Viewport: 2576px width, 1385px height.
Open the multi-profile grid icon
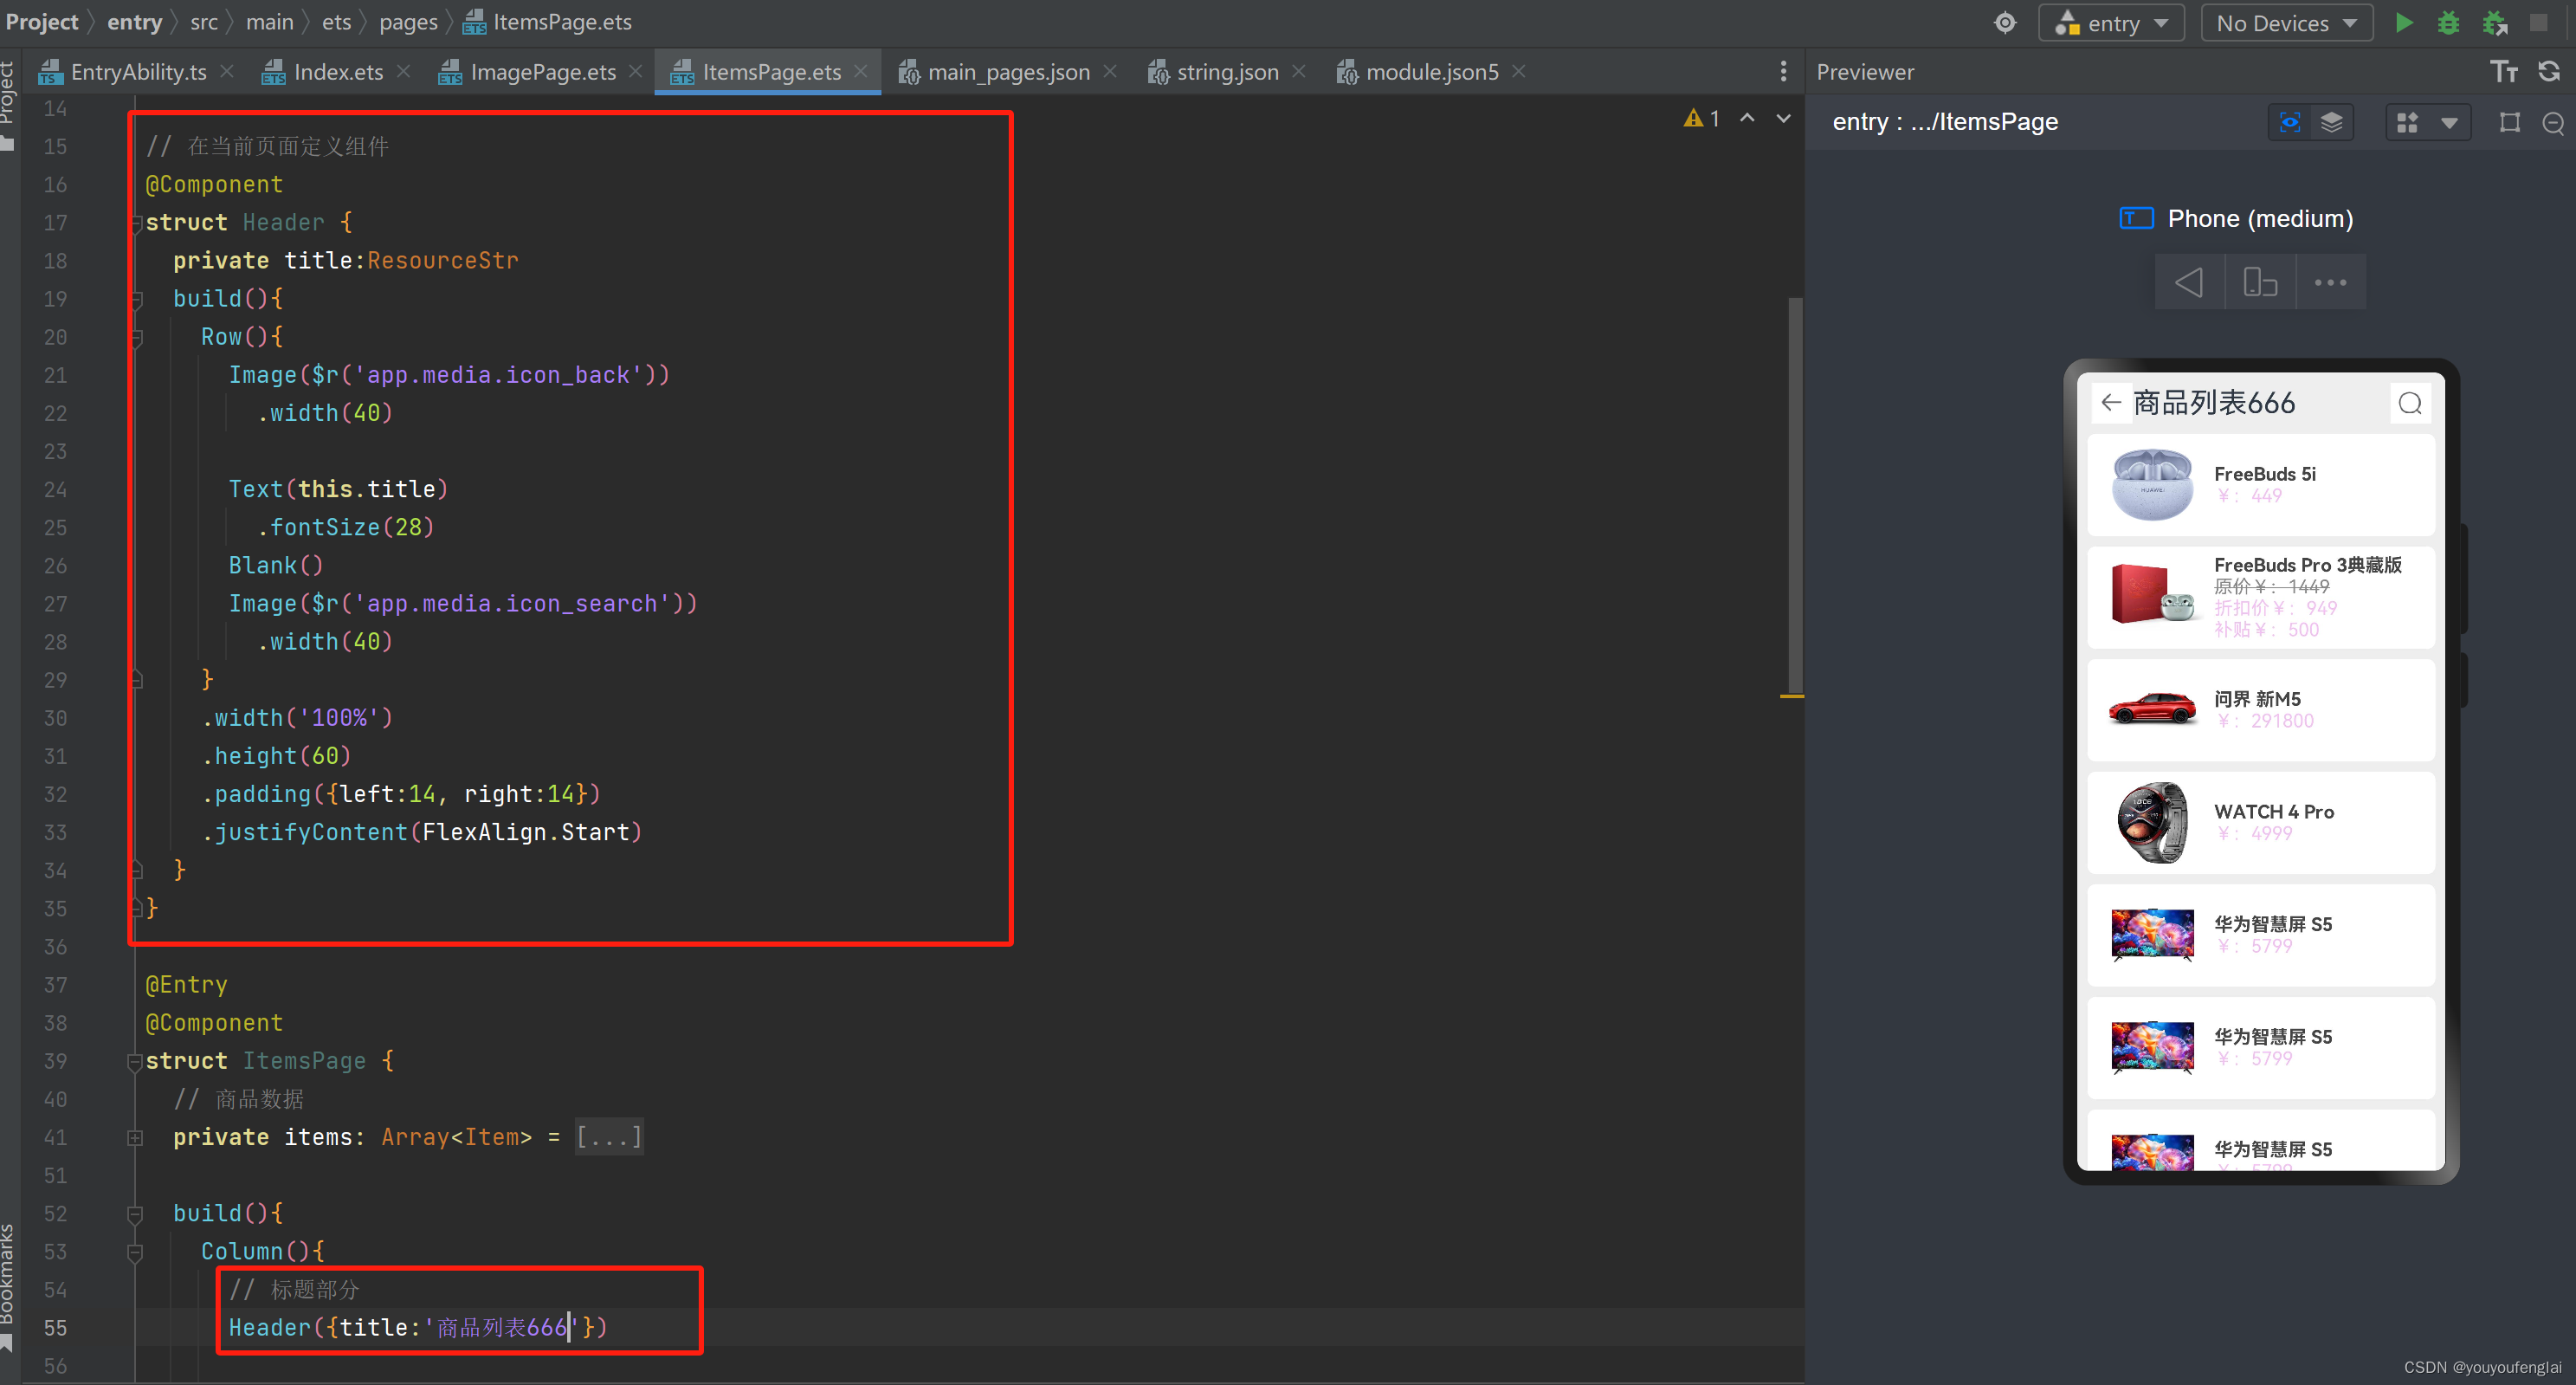(2407, 122)
